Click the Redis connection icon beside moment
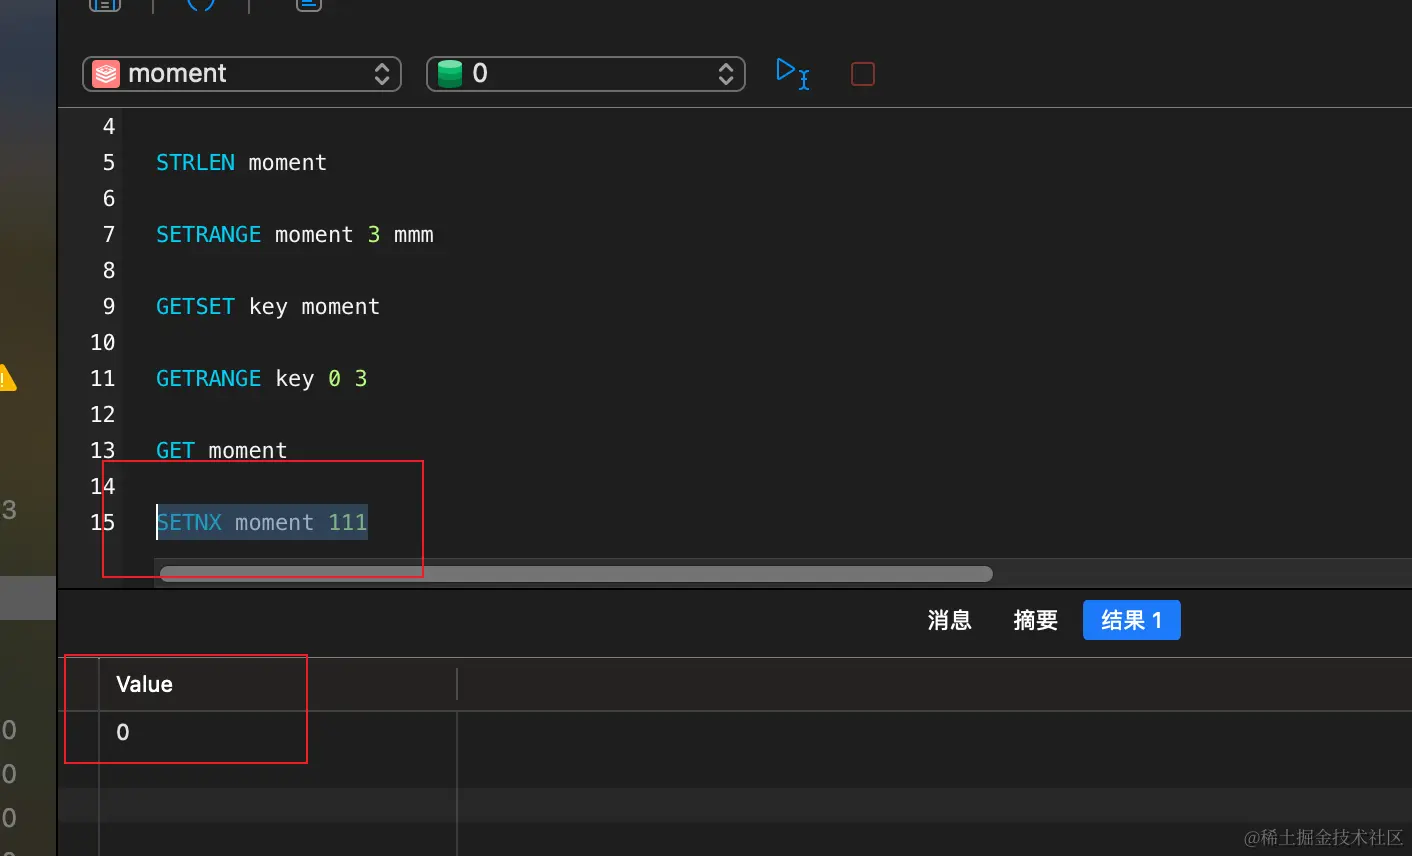 point(106,74)
